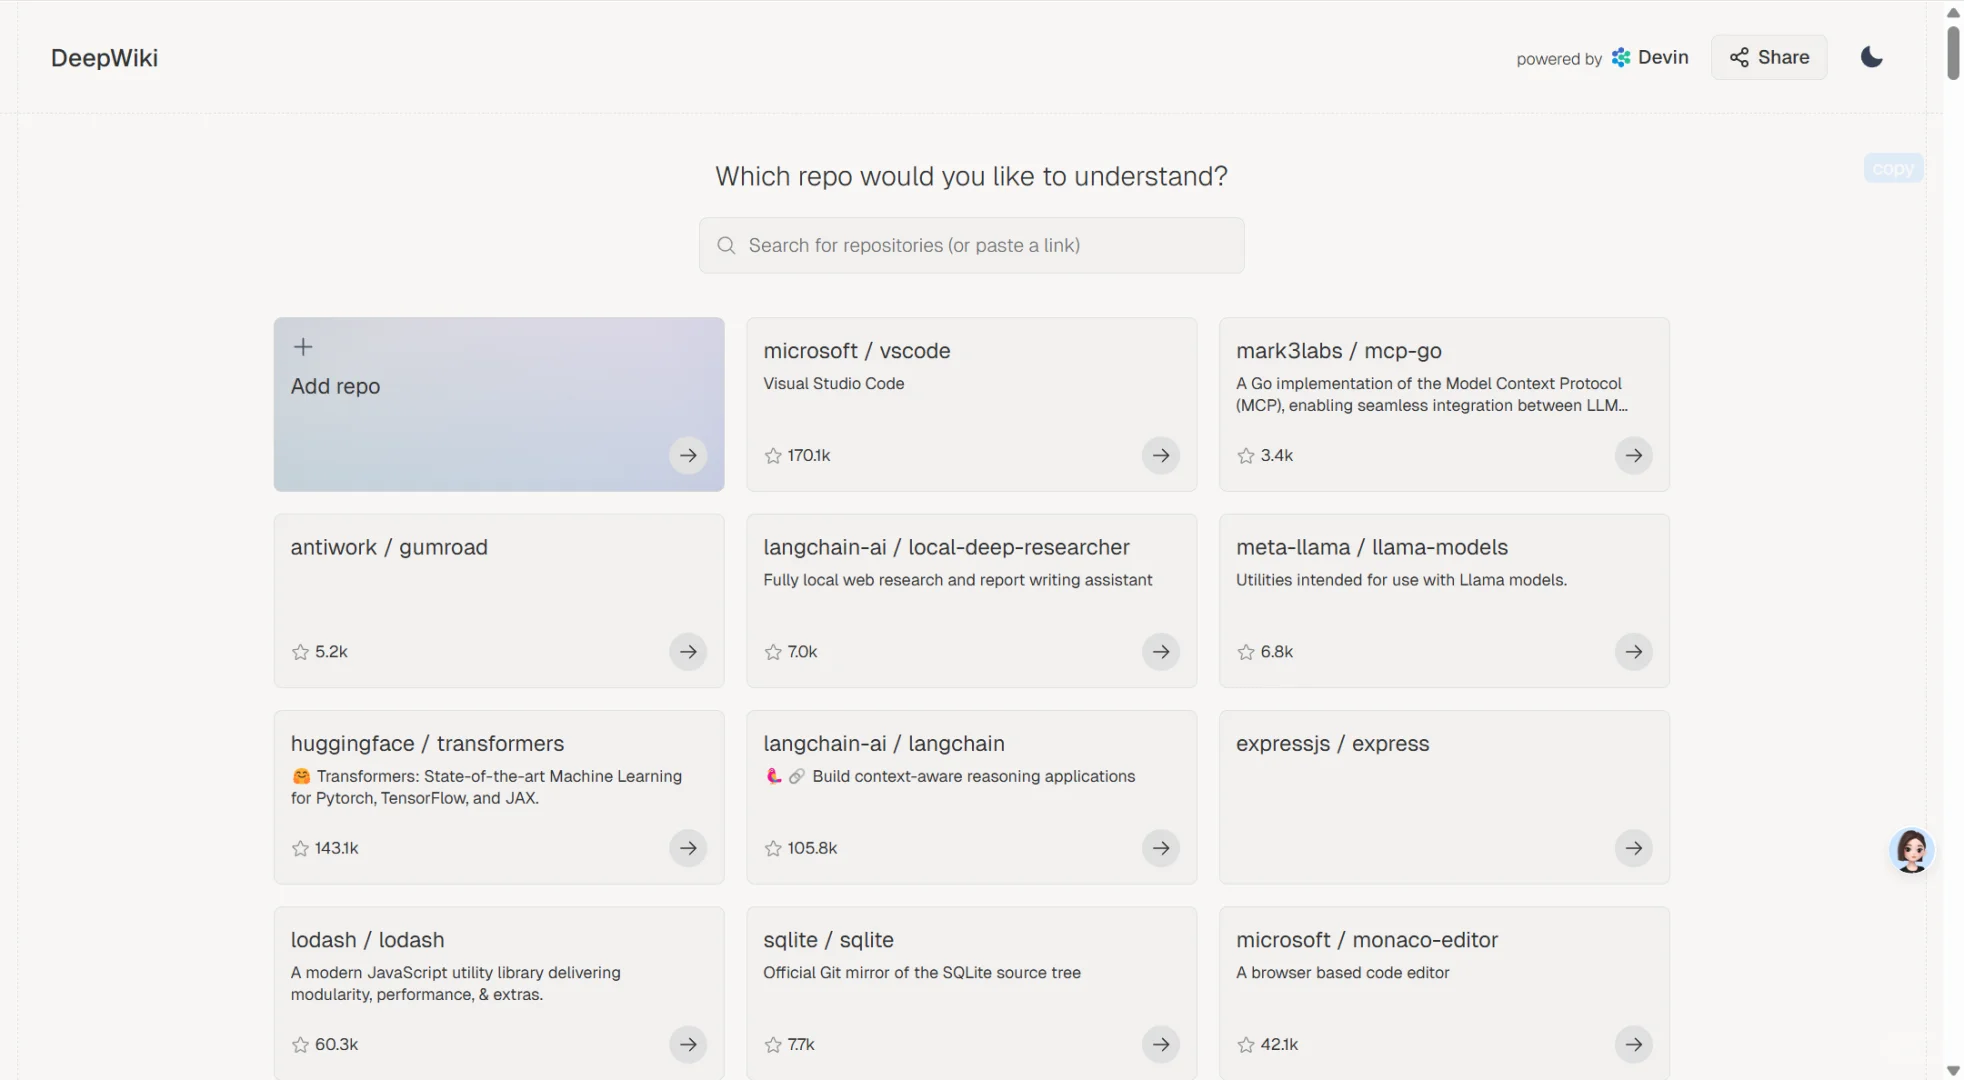Click the arrow on the microsoft / vscode card

[1160, 456]
